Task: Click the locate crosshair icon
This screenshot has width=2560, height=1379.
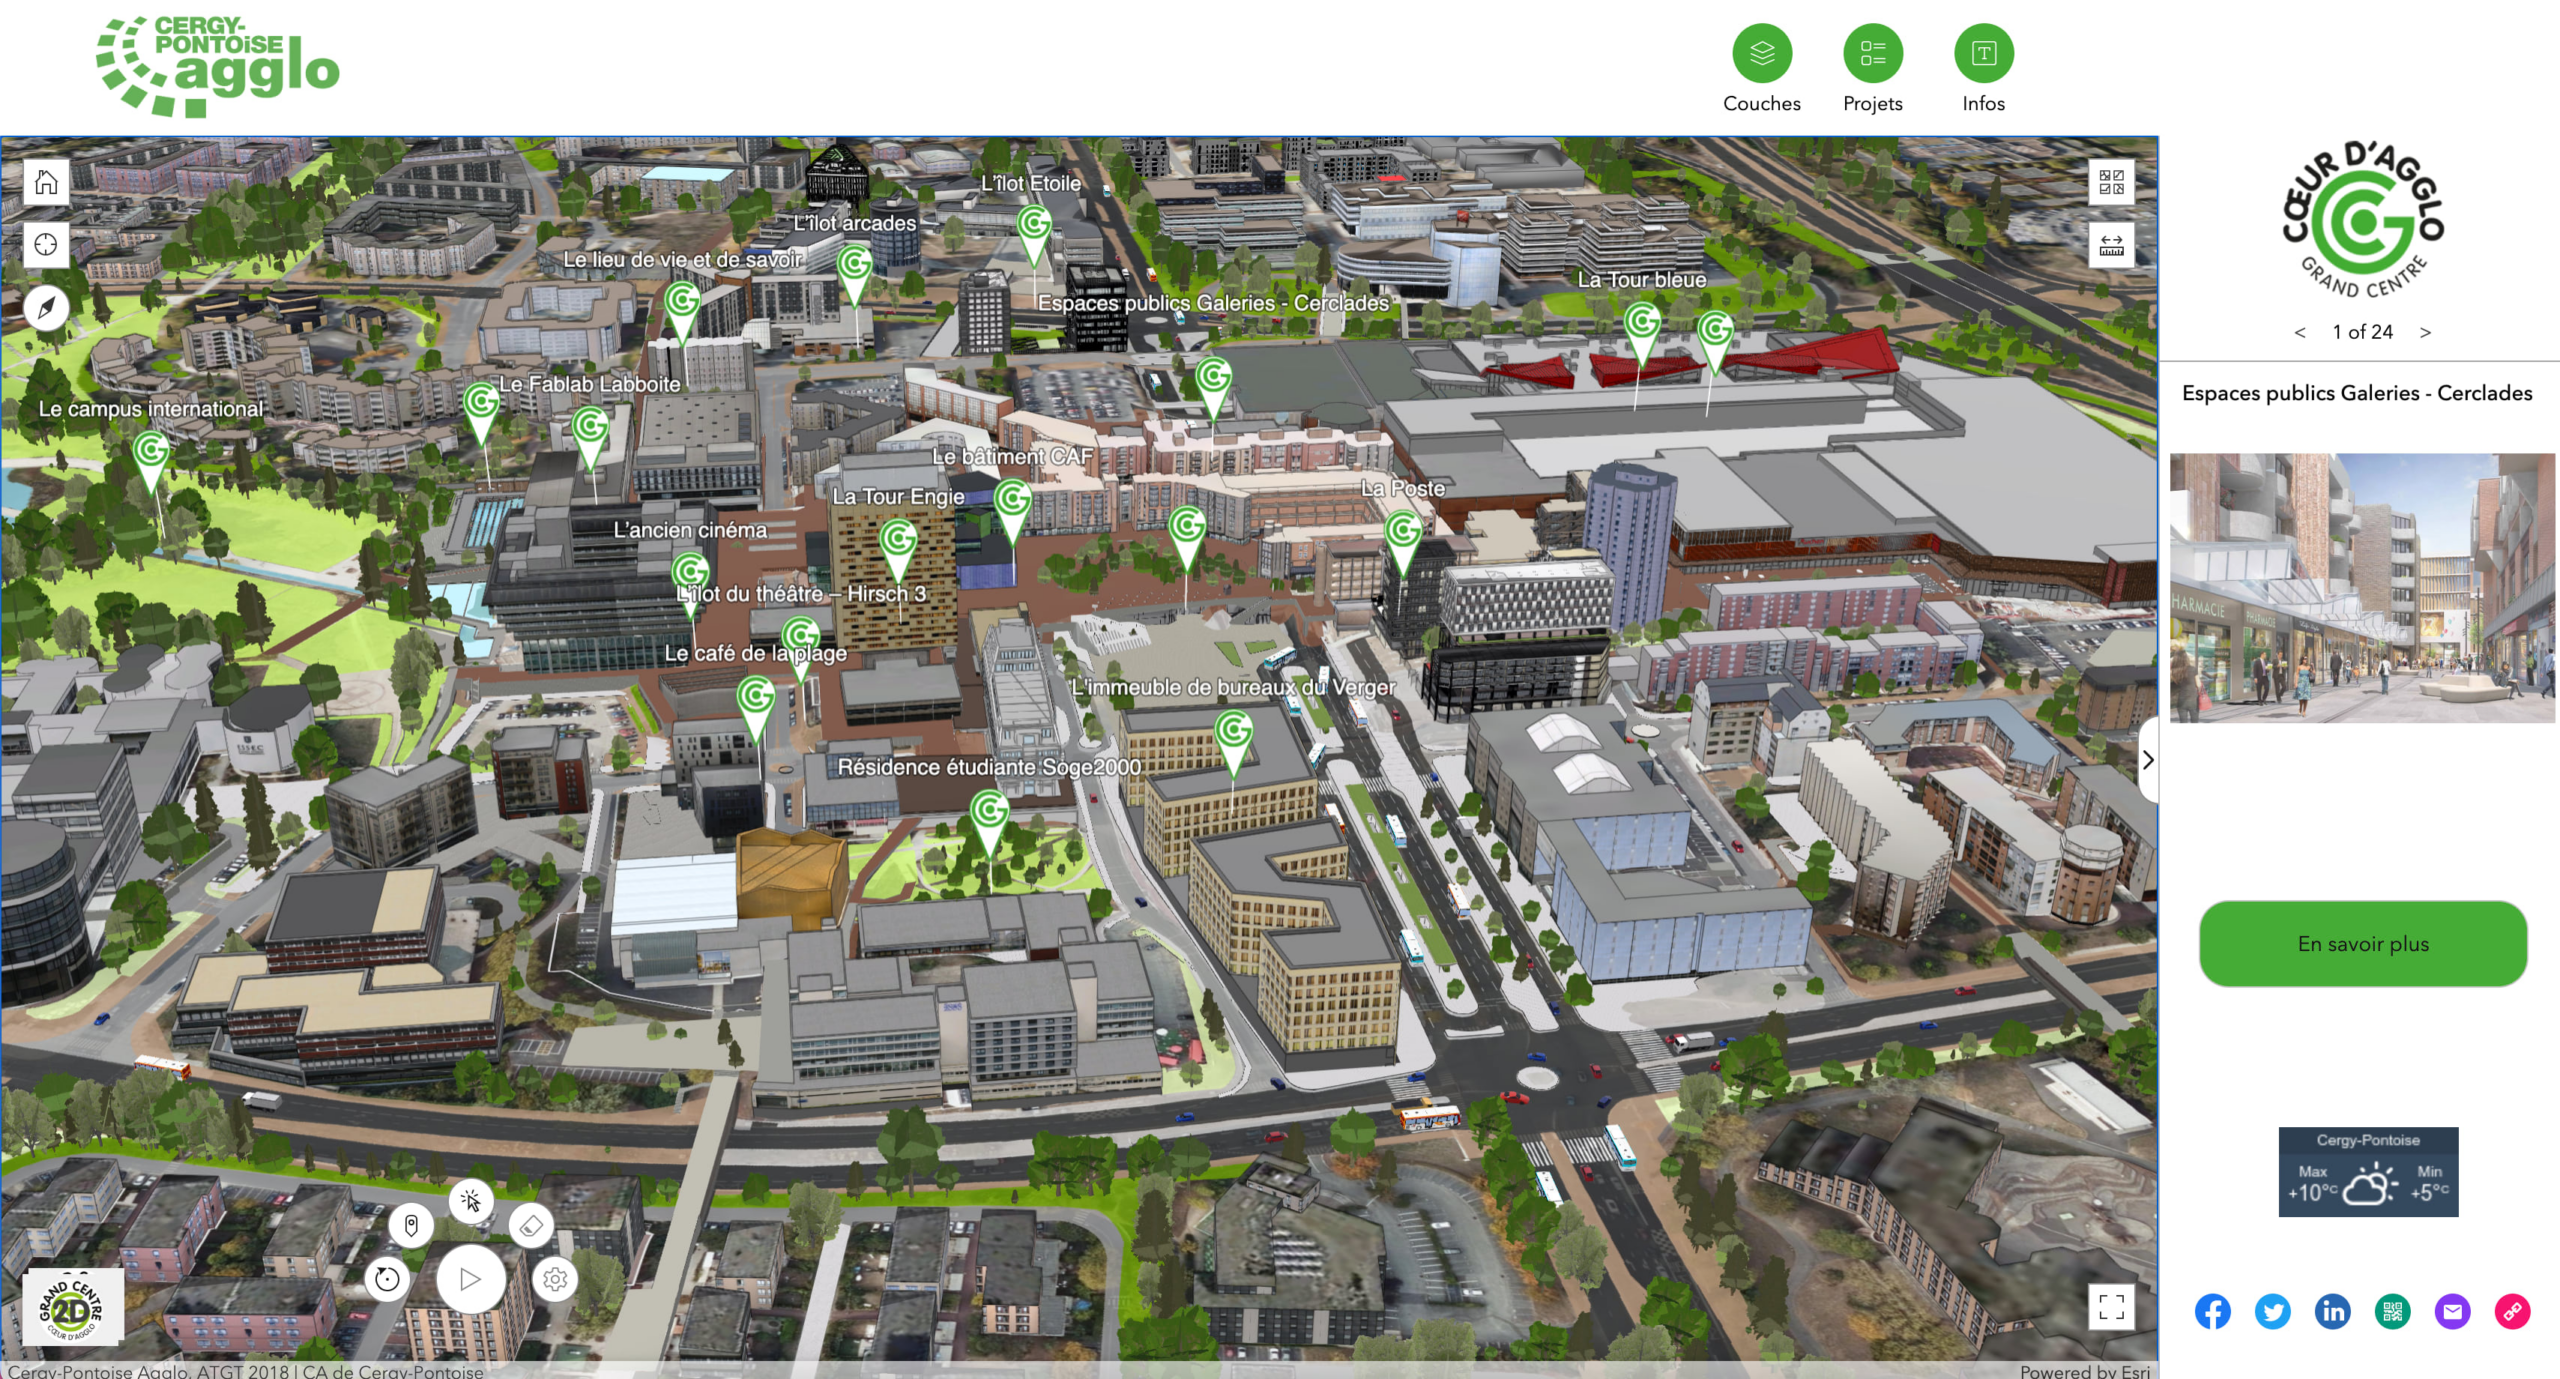Action: click(x=46, y=245)
